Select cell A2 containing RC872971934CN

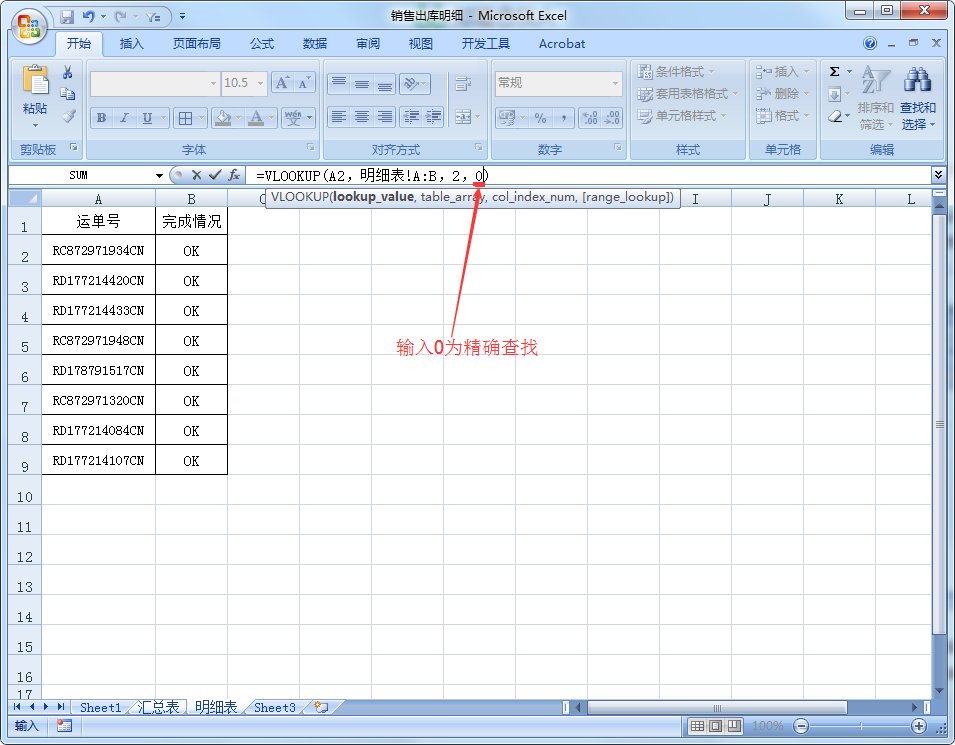(x=98, y=251)
